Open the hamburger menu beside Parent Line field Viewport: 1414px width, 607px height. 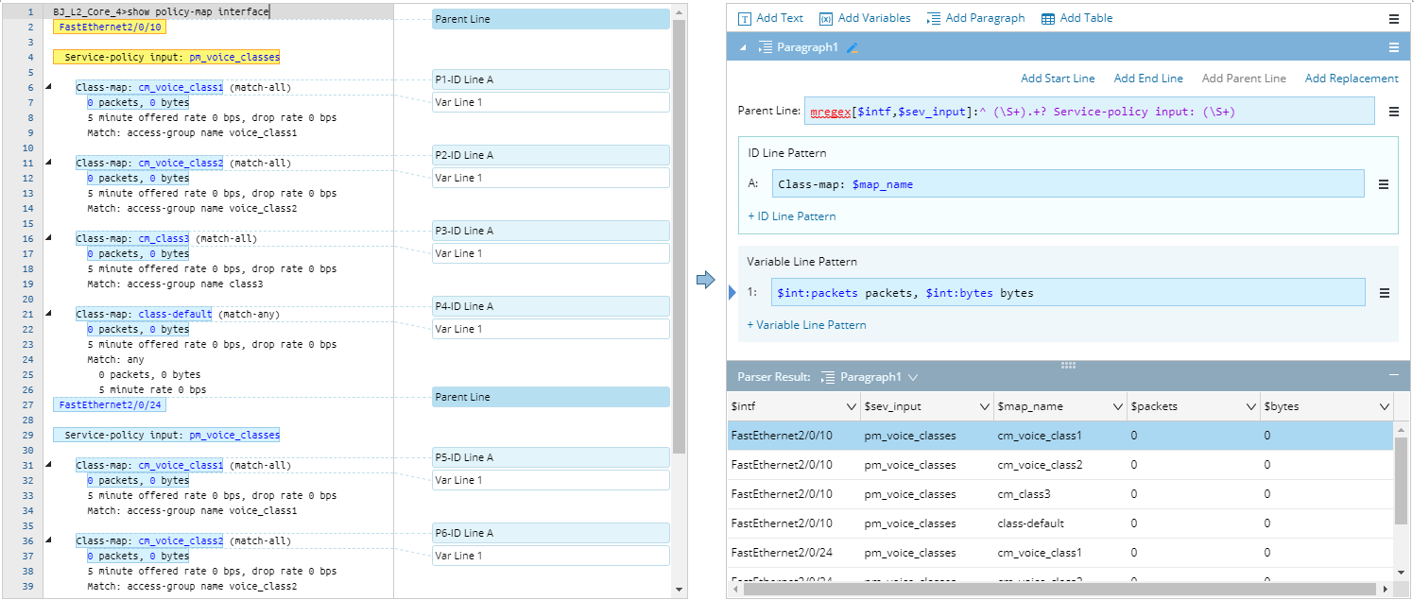click(x=1394, y=112)
